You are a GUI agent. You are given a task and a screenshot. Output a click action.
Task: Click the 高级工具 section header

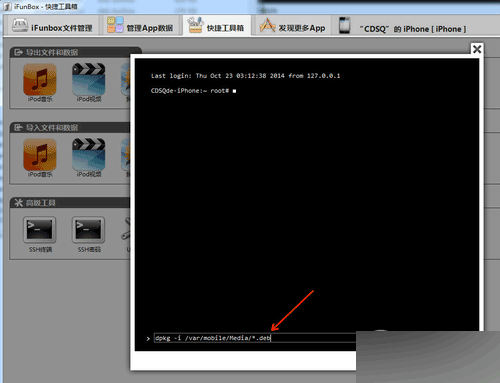[70, 203]
